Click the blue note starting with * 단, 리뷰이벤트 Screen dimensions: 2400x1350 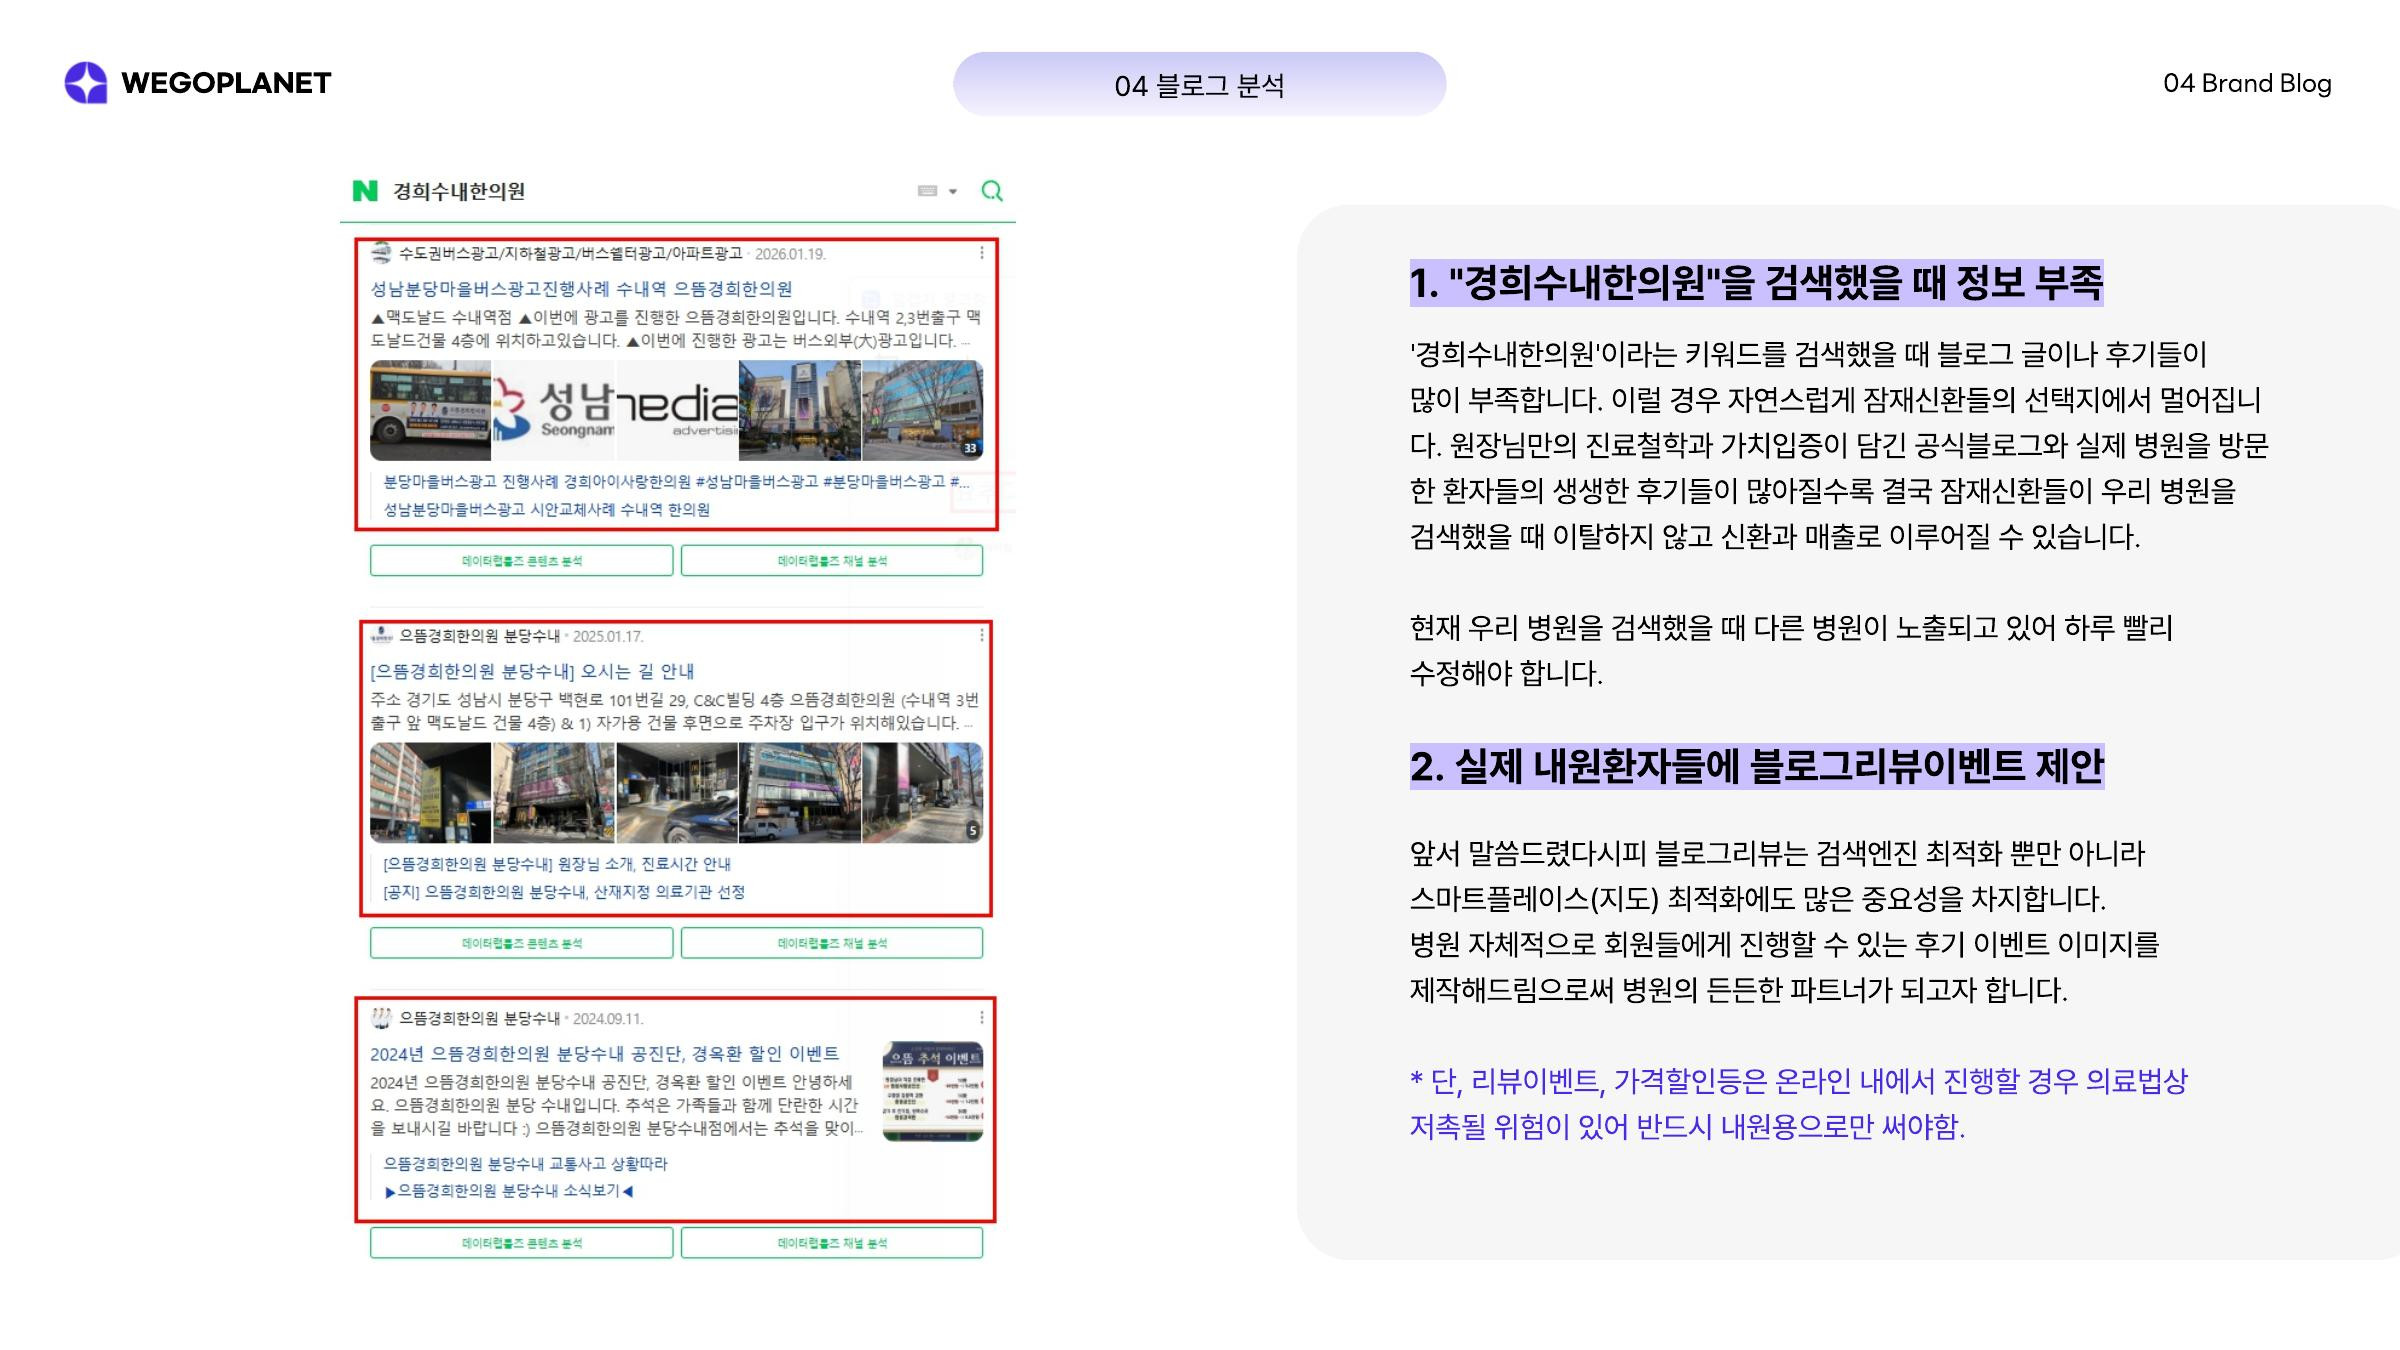(x=1799, y=1104)
